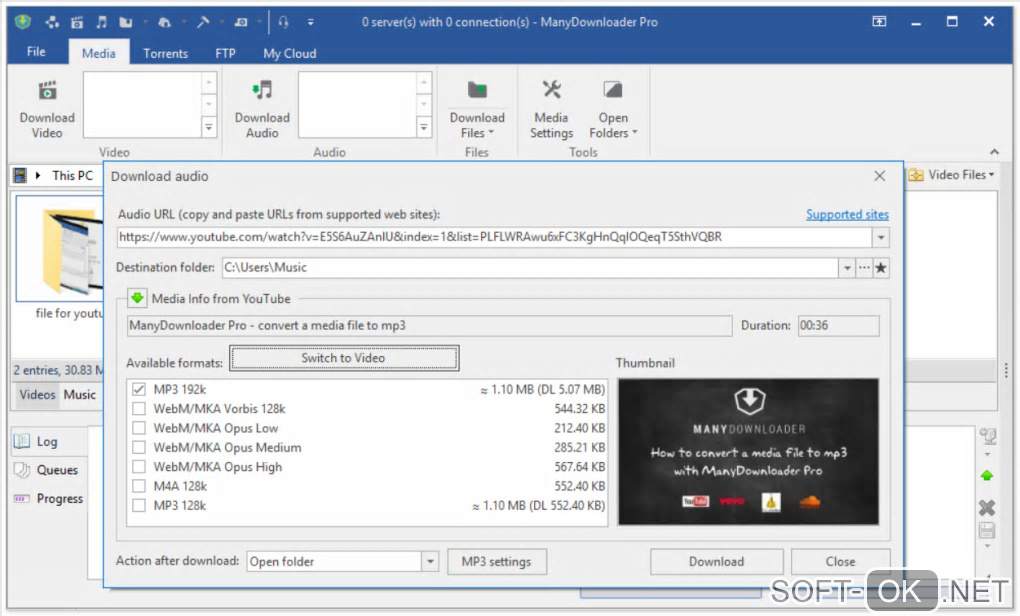Click the green up arrow sidebar icon
This screenshot has width=1020, height=616.
coord(987,476)
